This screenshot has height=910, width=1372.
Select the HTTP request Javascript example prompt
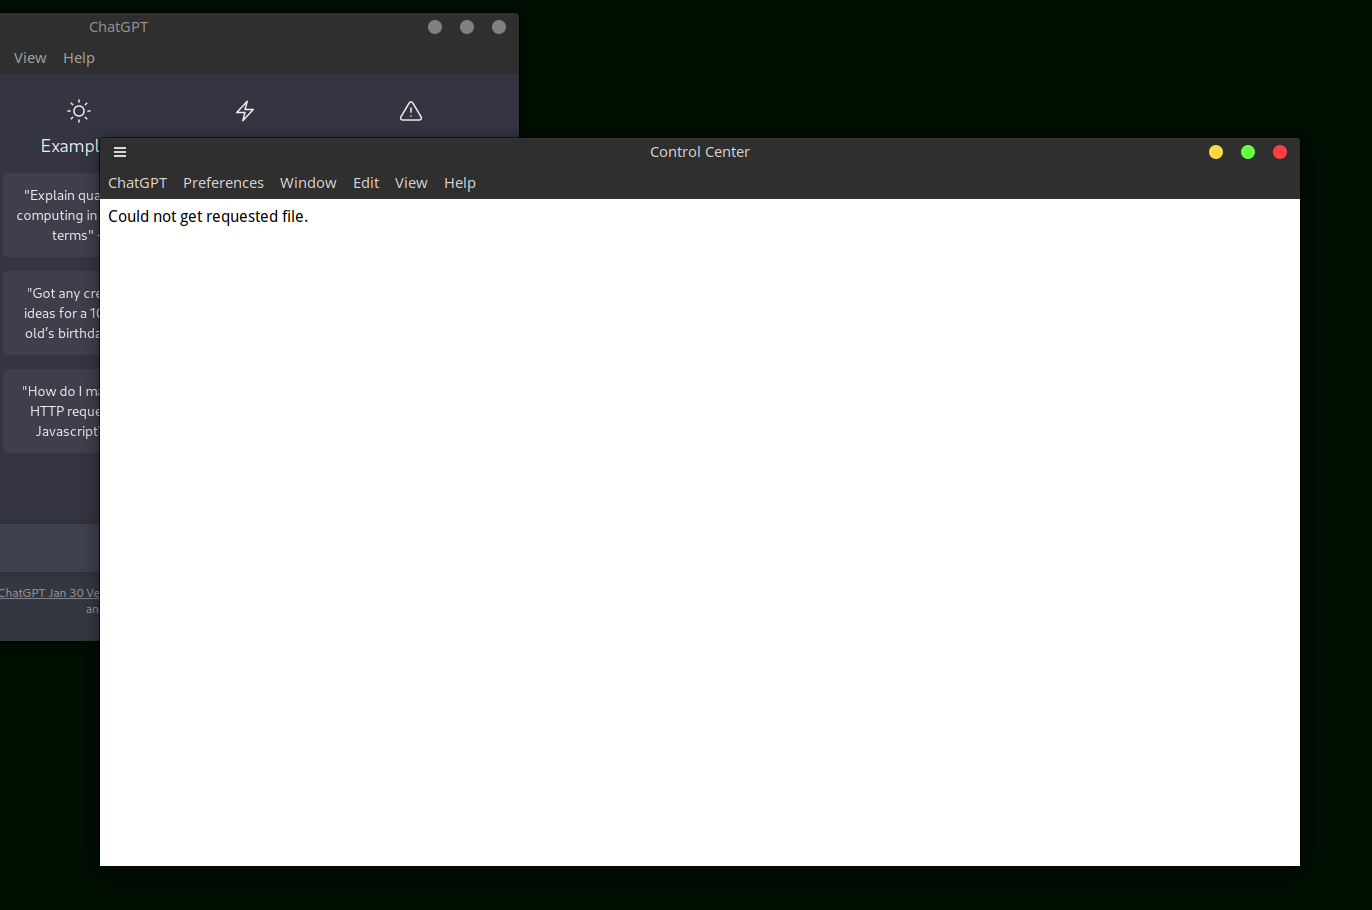tap(50, 410)
